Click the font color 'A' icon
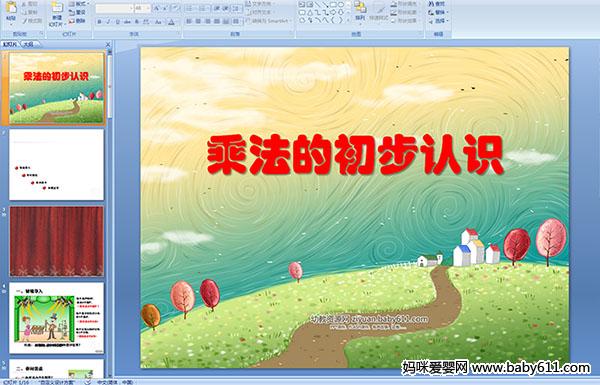The height and width of the screenshot is (385, 600). (171, 22)
